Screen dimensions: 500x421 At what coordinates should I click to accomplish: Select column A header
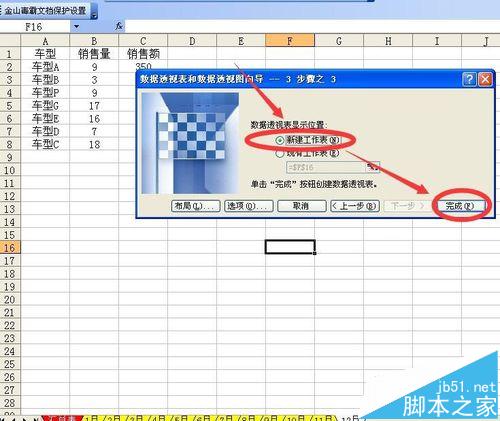[45, 41]
